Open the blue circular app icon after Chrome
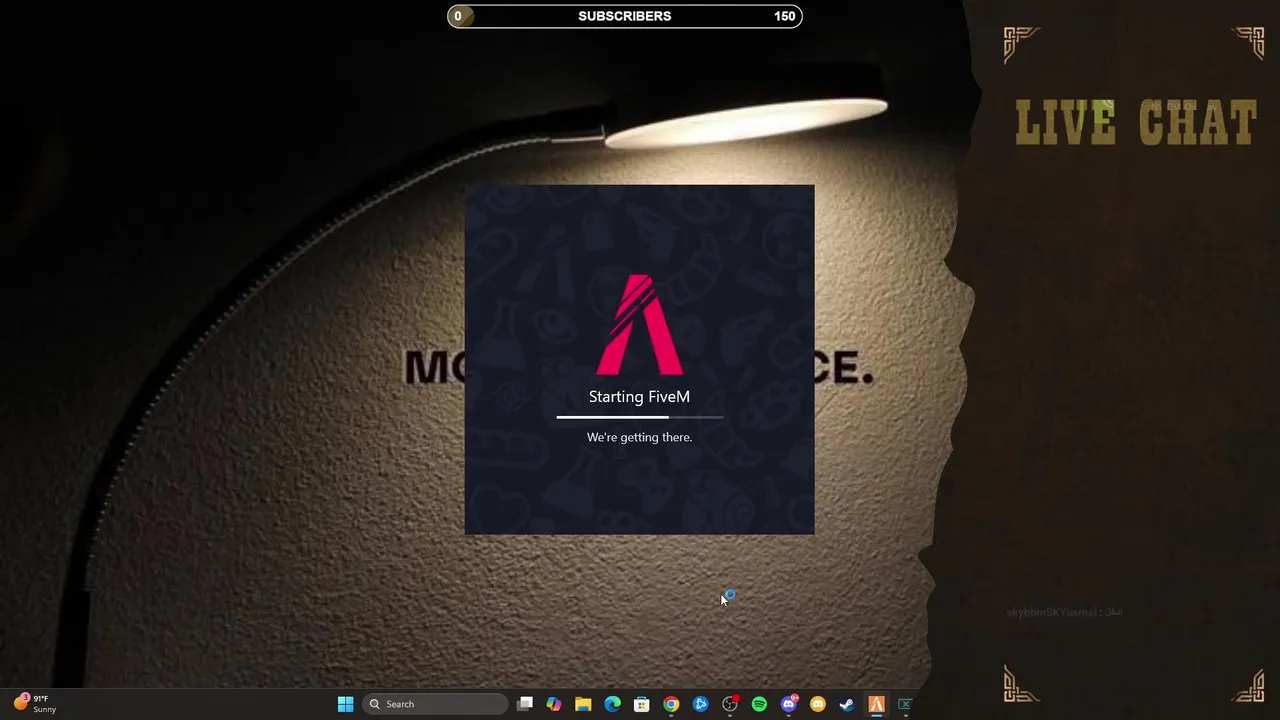This screenshot has height=720, width=1280. (x=701, y=704)
